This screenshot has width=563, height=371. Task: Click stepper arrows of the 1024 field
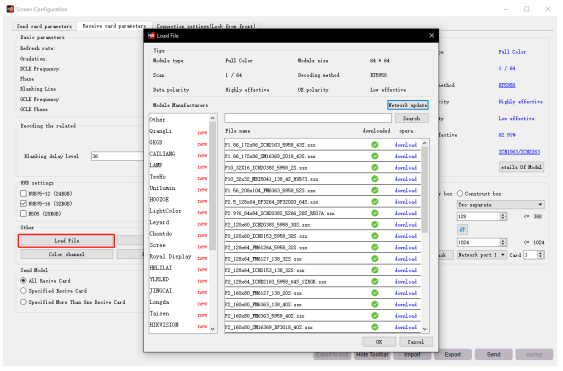point(503,242)
